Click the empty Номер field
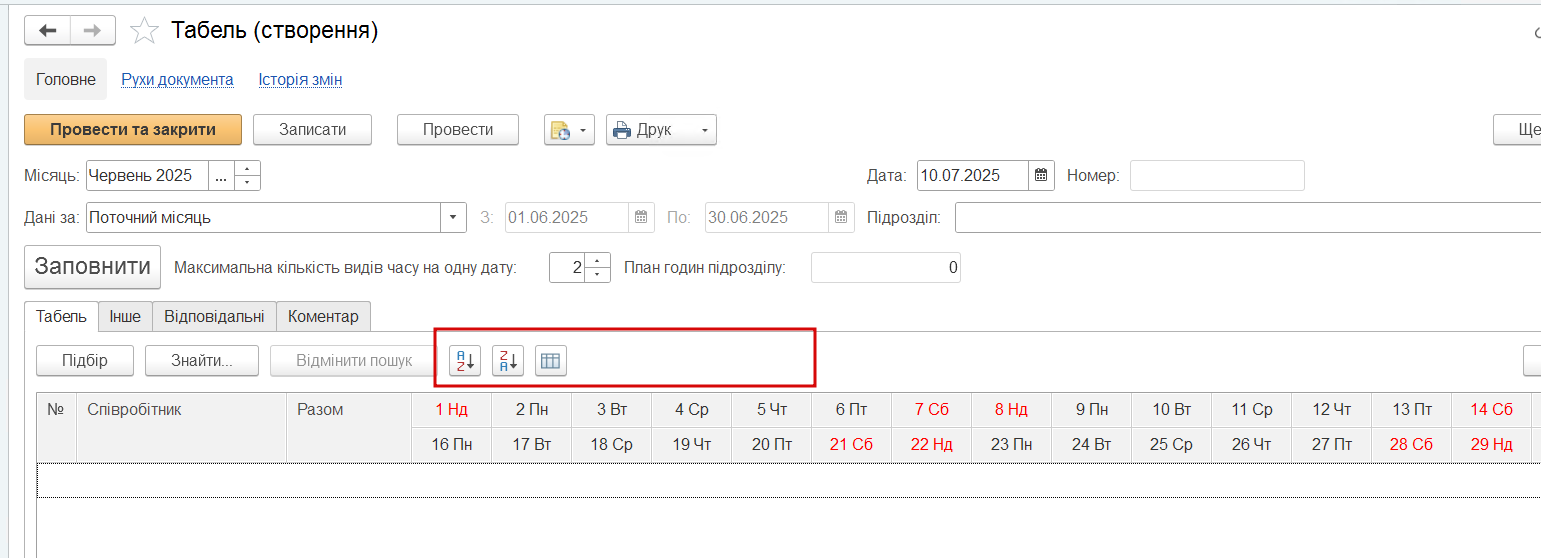 pyautogui.click(x=1217, y=175)
